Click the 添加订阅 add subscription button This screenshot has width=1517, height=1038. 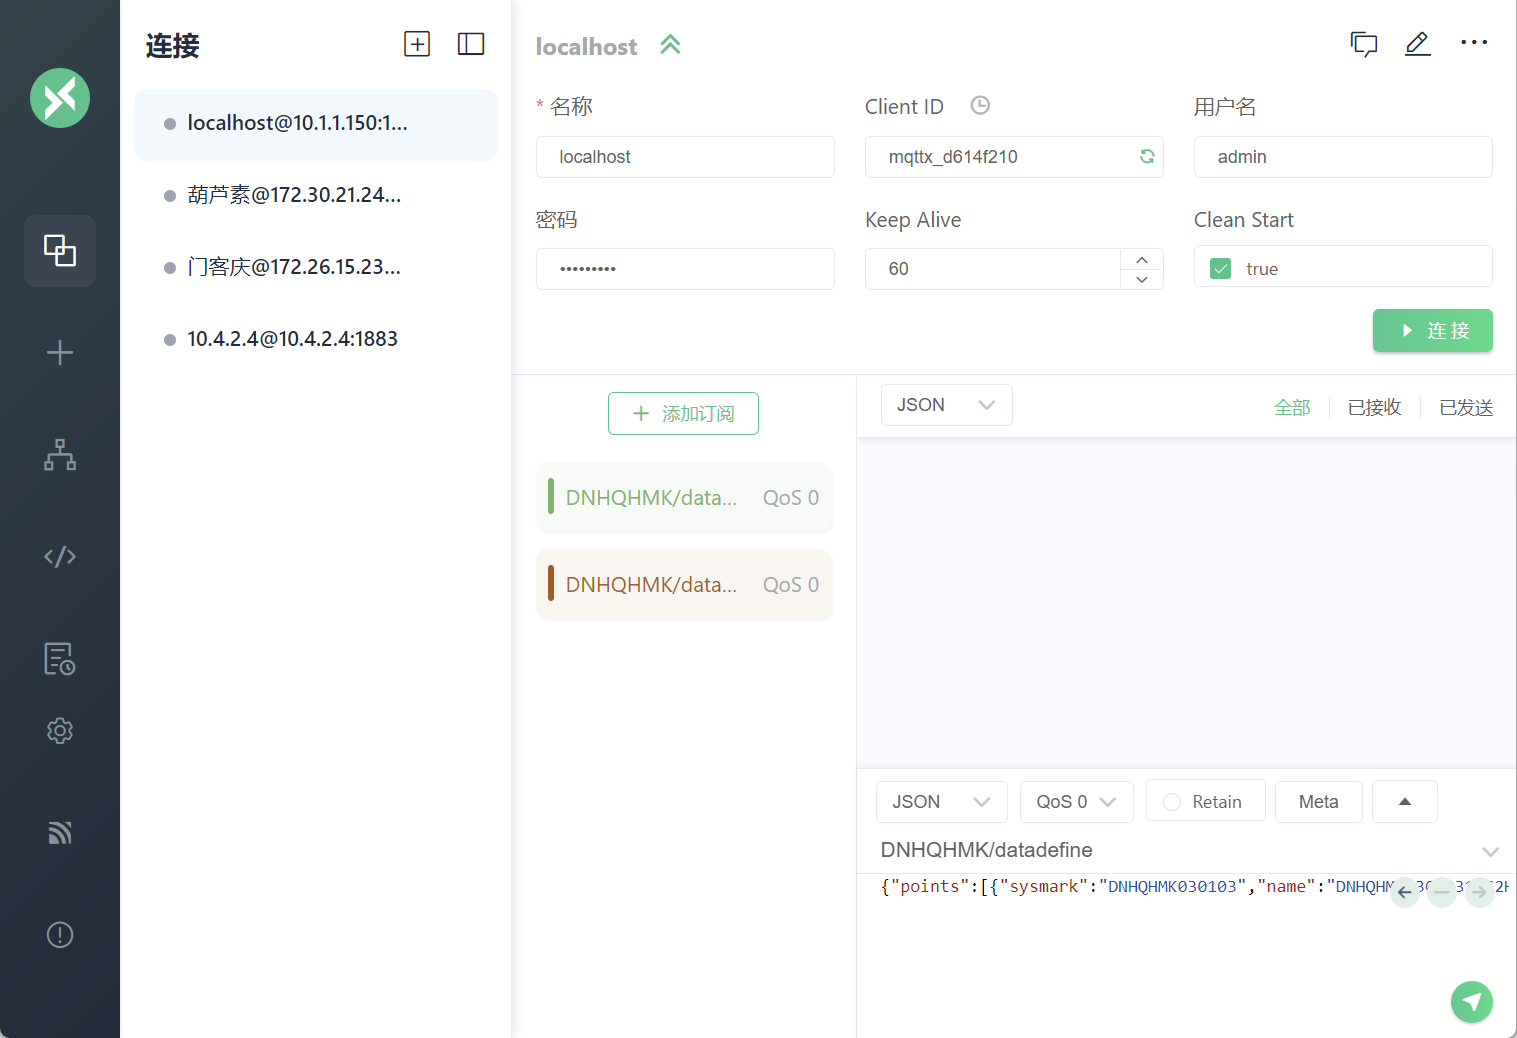point(683,414)
